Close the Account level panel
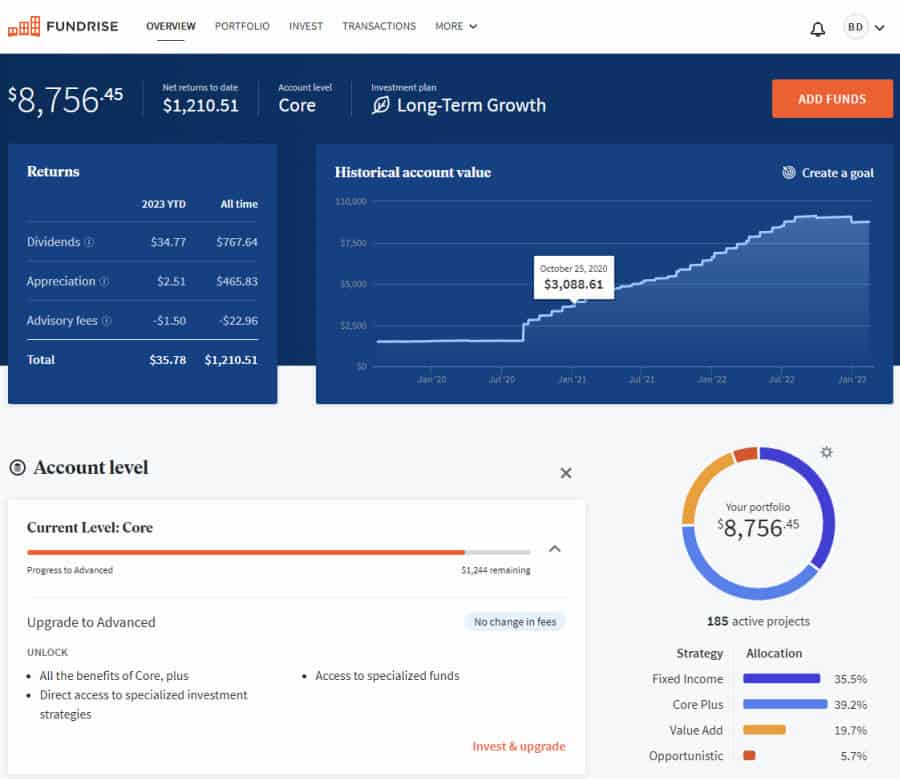 coord(566,473)
